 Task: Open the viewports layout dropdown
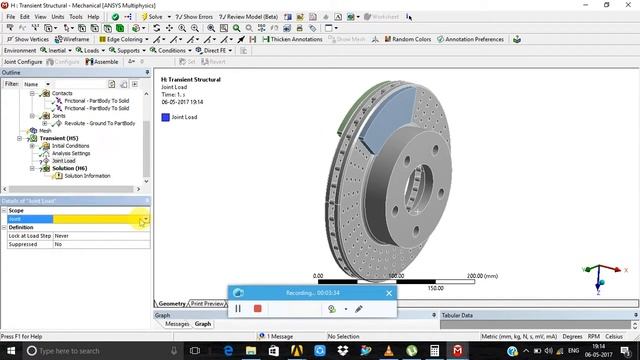336,28
